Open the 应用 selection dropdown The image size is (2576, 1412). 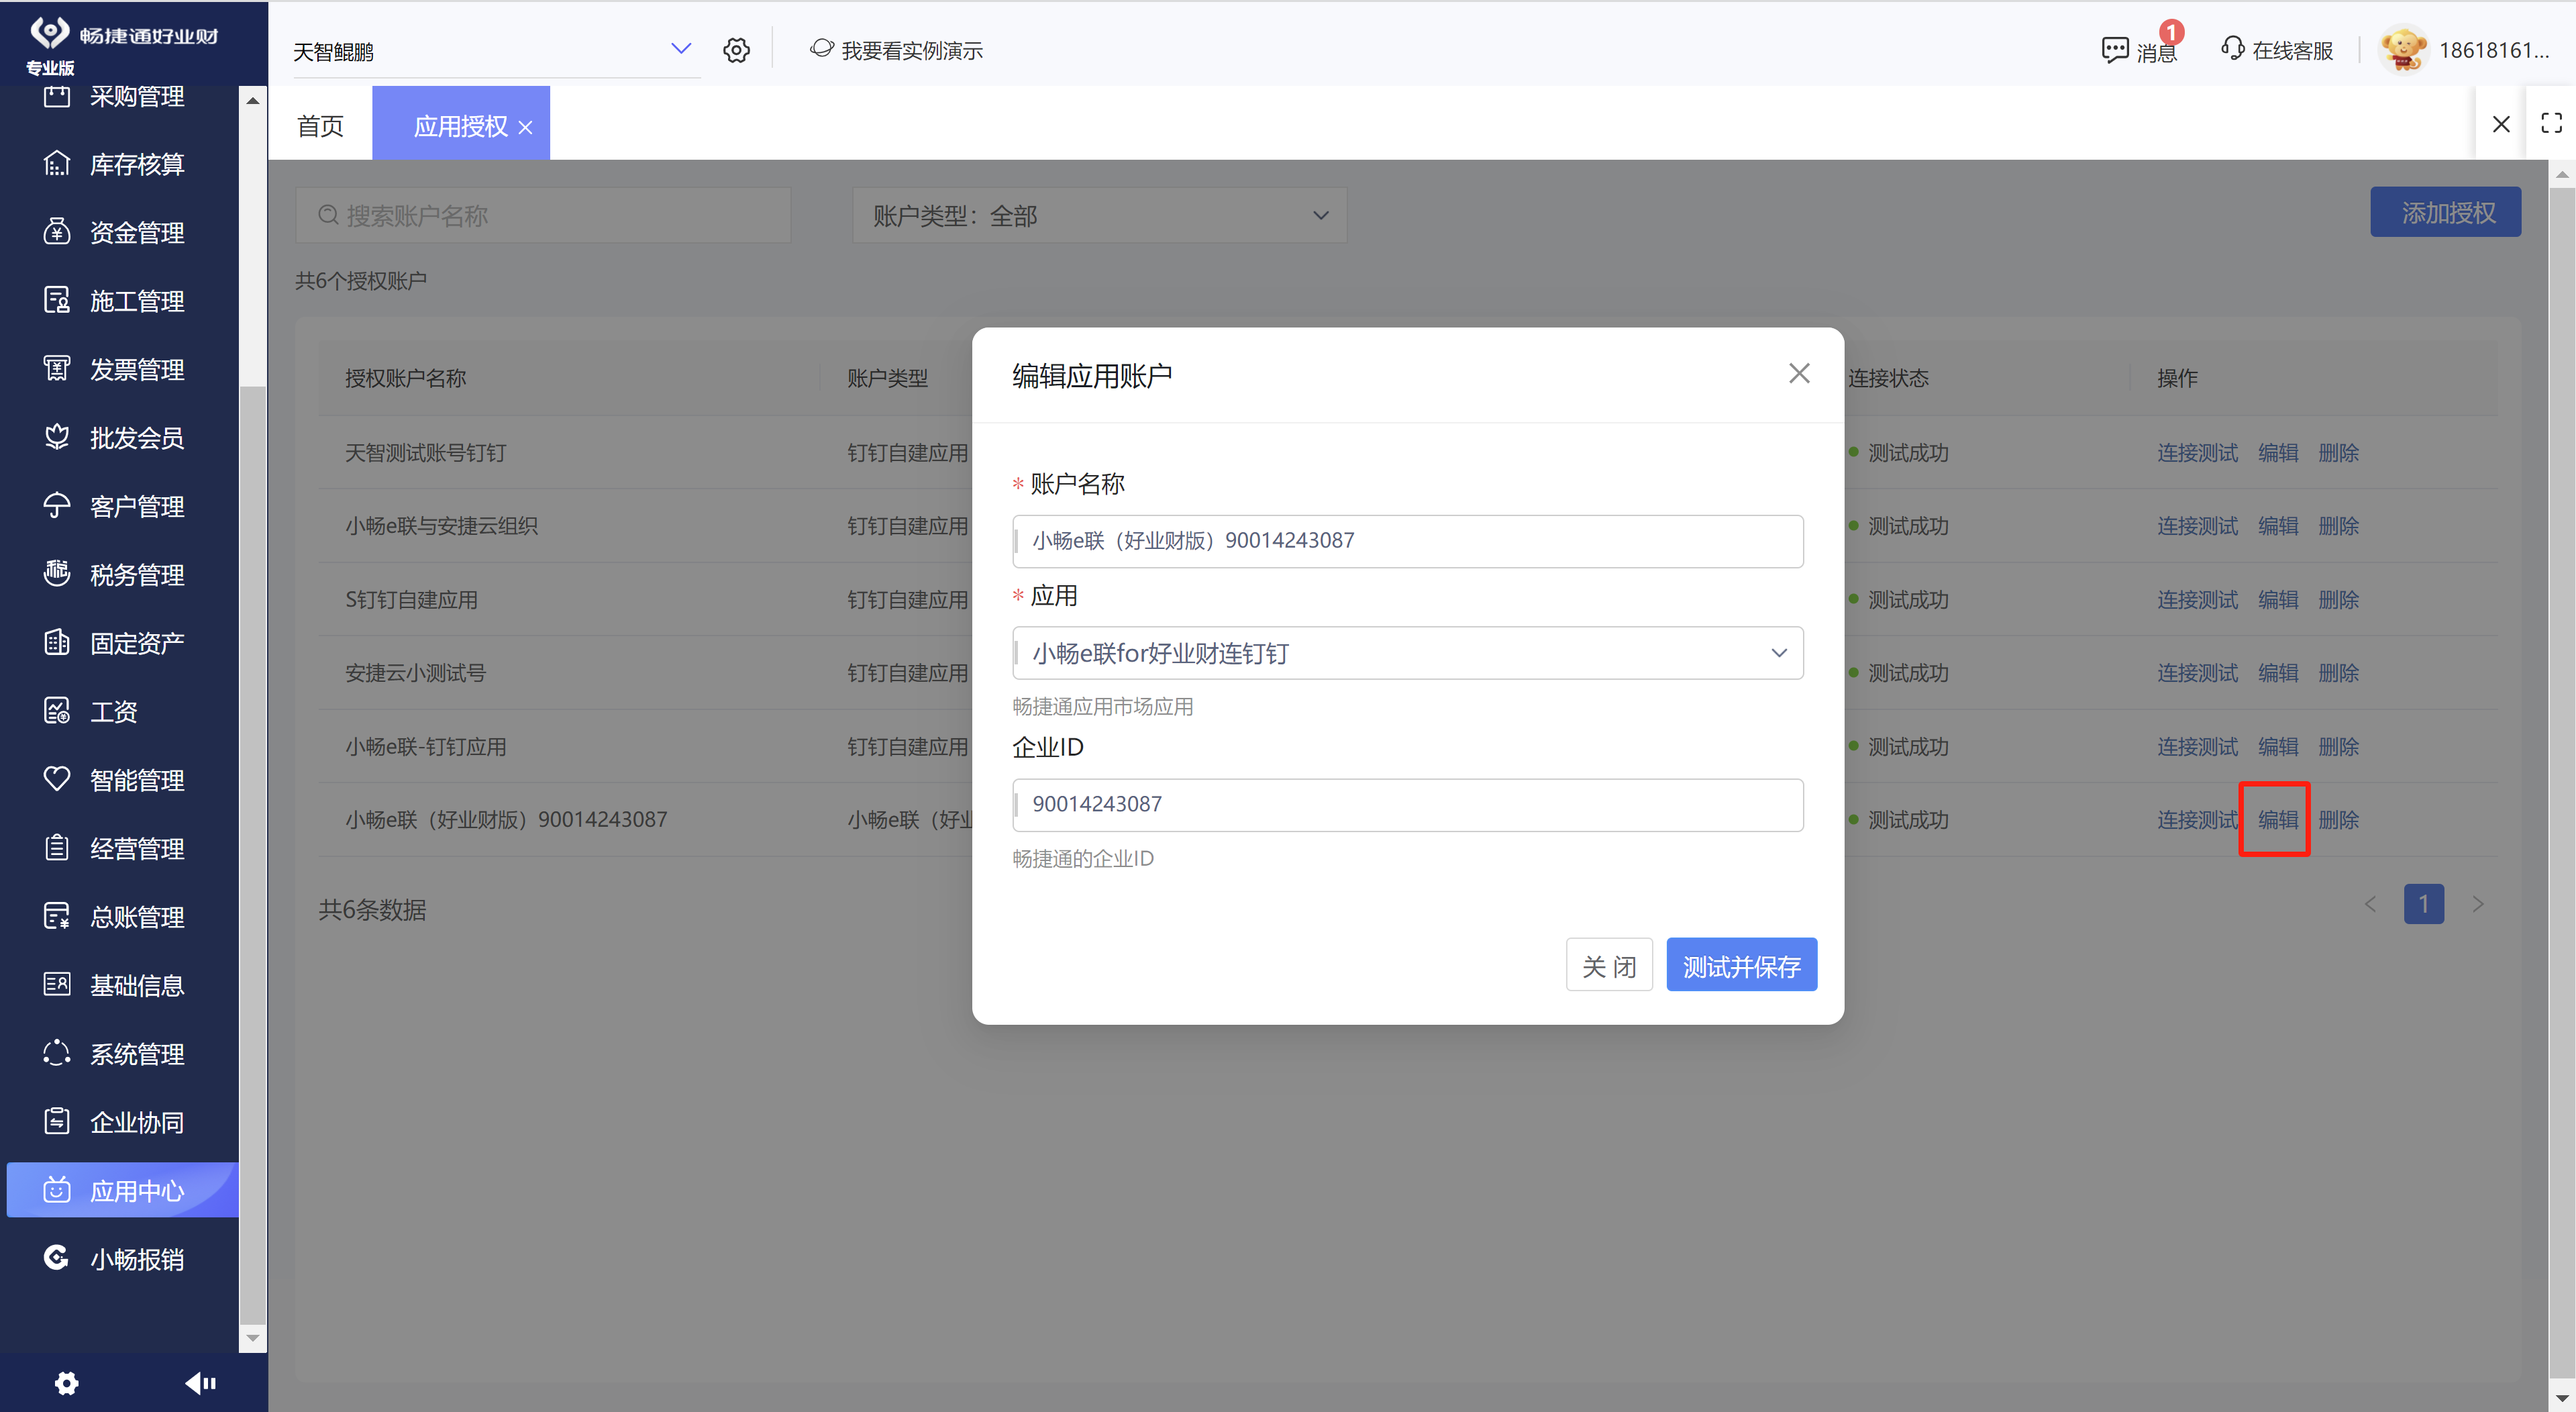tap(1408, 653)
